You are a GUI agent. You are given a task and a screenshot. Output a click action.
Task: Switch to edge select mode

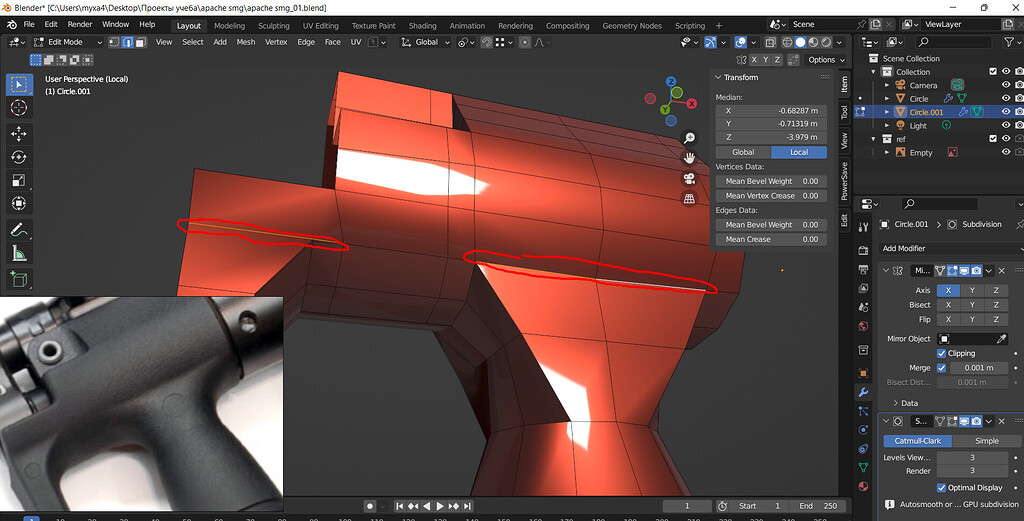(x=127, y=42)
